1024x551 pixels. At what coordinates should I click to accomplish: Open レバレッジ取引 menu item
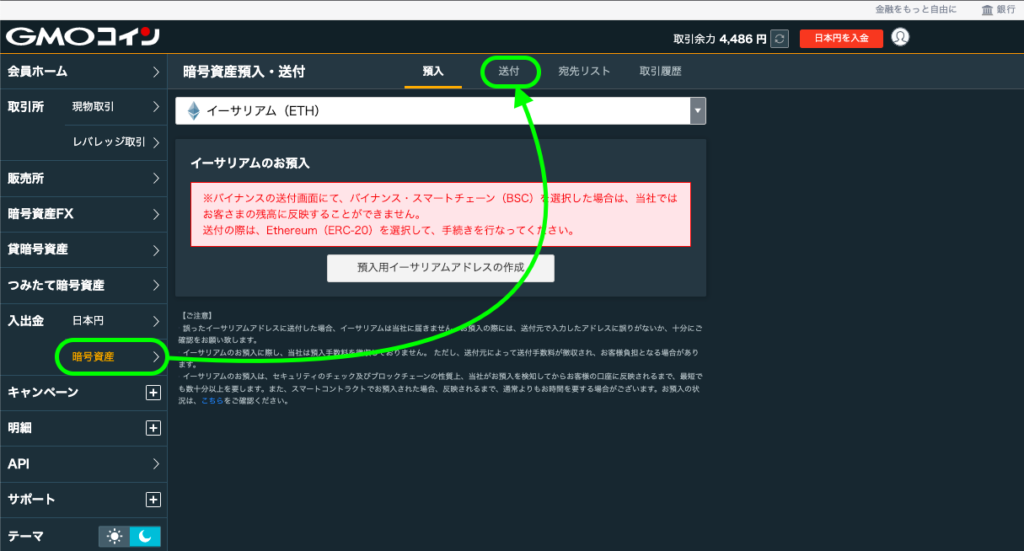[x=116, y=142]
